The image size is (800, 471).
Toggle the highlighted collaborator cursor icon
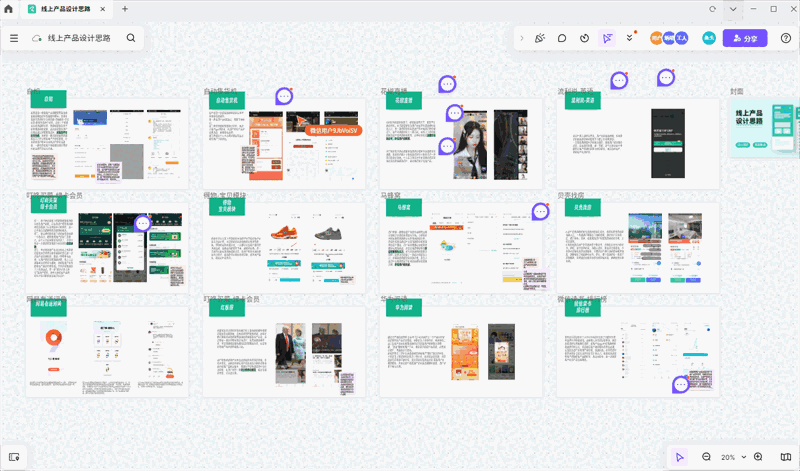pos(607,38)
